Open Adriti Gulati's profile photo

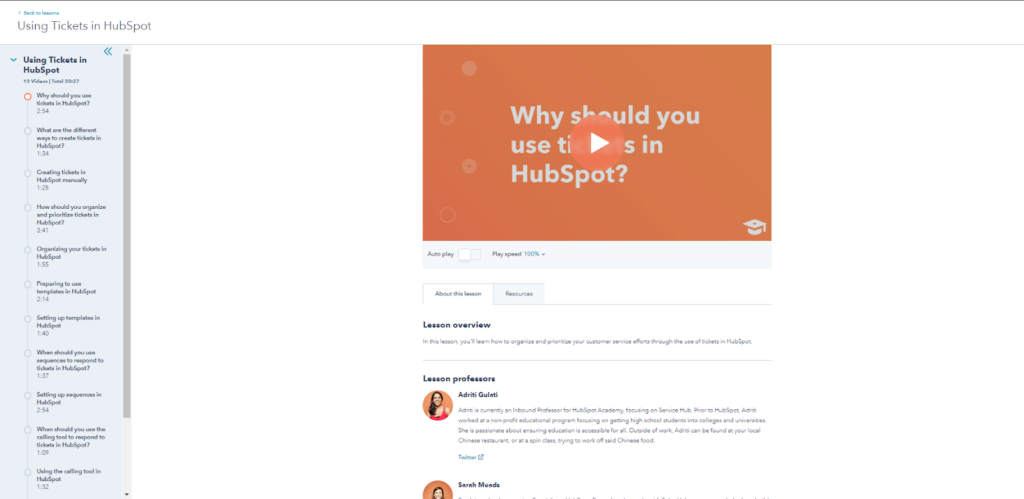[438, 405]
